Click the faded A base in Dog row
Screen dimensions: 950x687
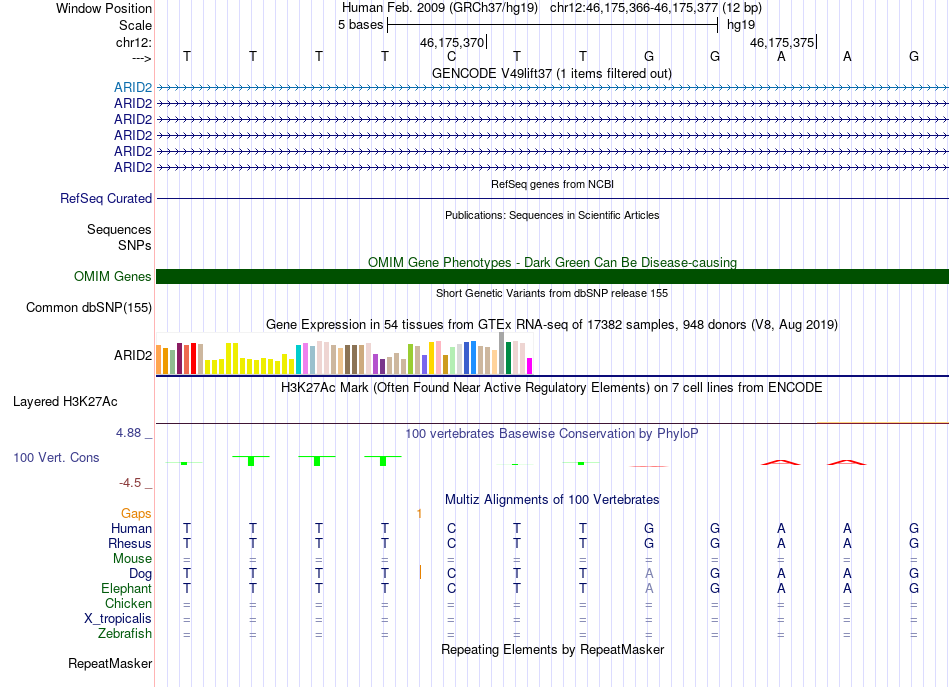[x=649, y=573]
